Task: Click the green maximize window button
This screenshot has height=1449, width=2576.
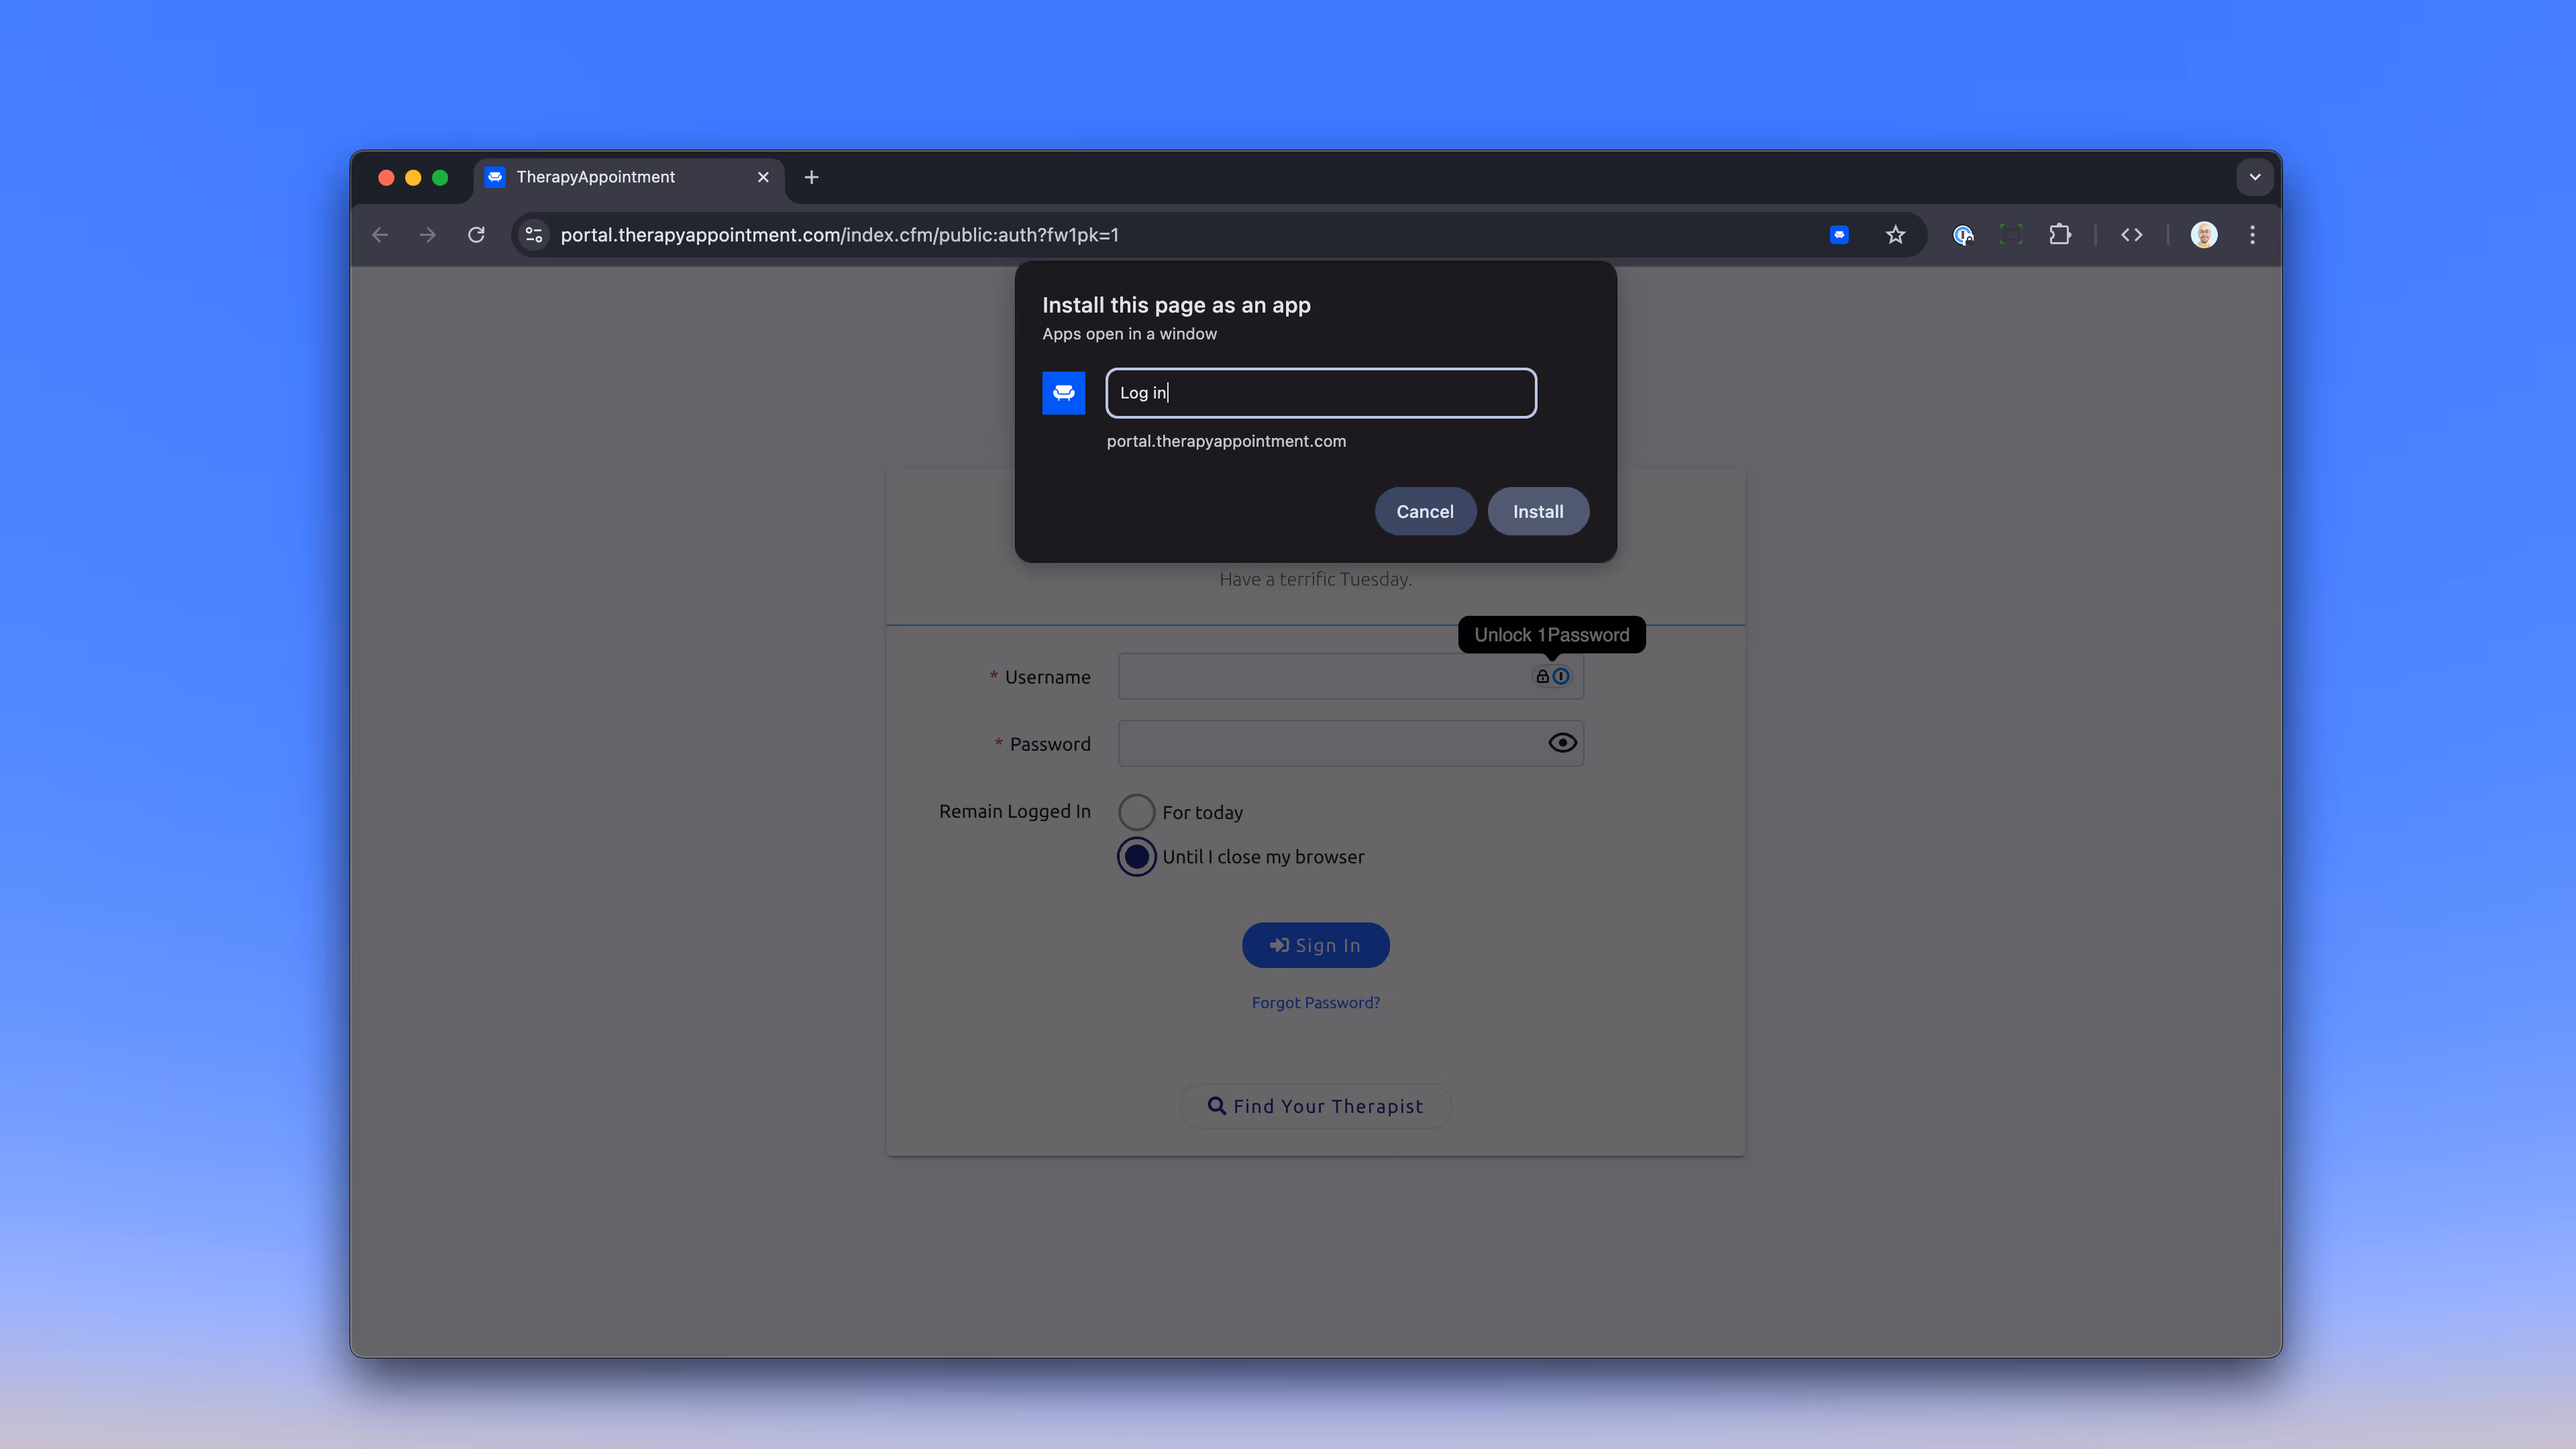Action: click(x=440, y=177)
